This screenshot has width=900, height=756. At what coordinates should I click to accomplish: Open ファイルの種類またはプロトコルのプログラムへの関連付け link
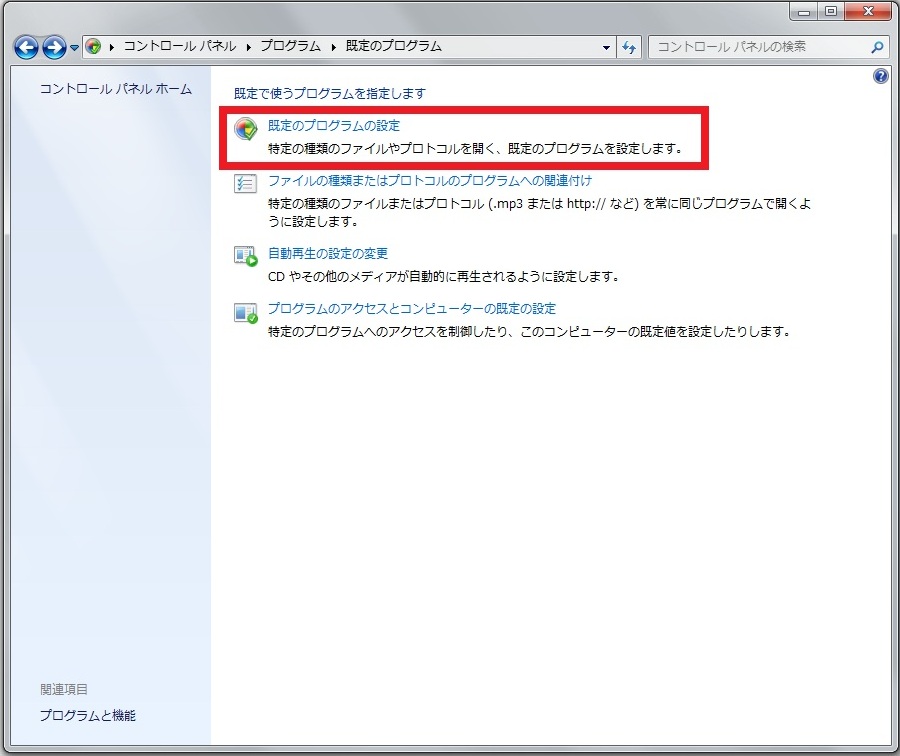(430, 181)
